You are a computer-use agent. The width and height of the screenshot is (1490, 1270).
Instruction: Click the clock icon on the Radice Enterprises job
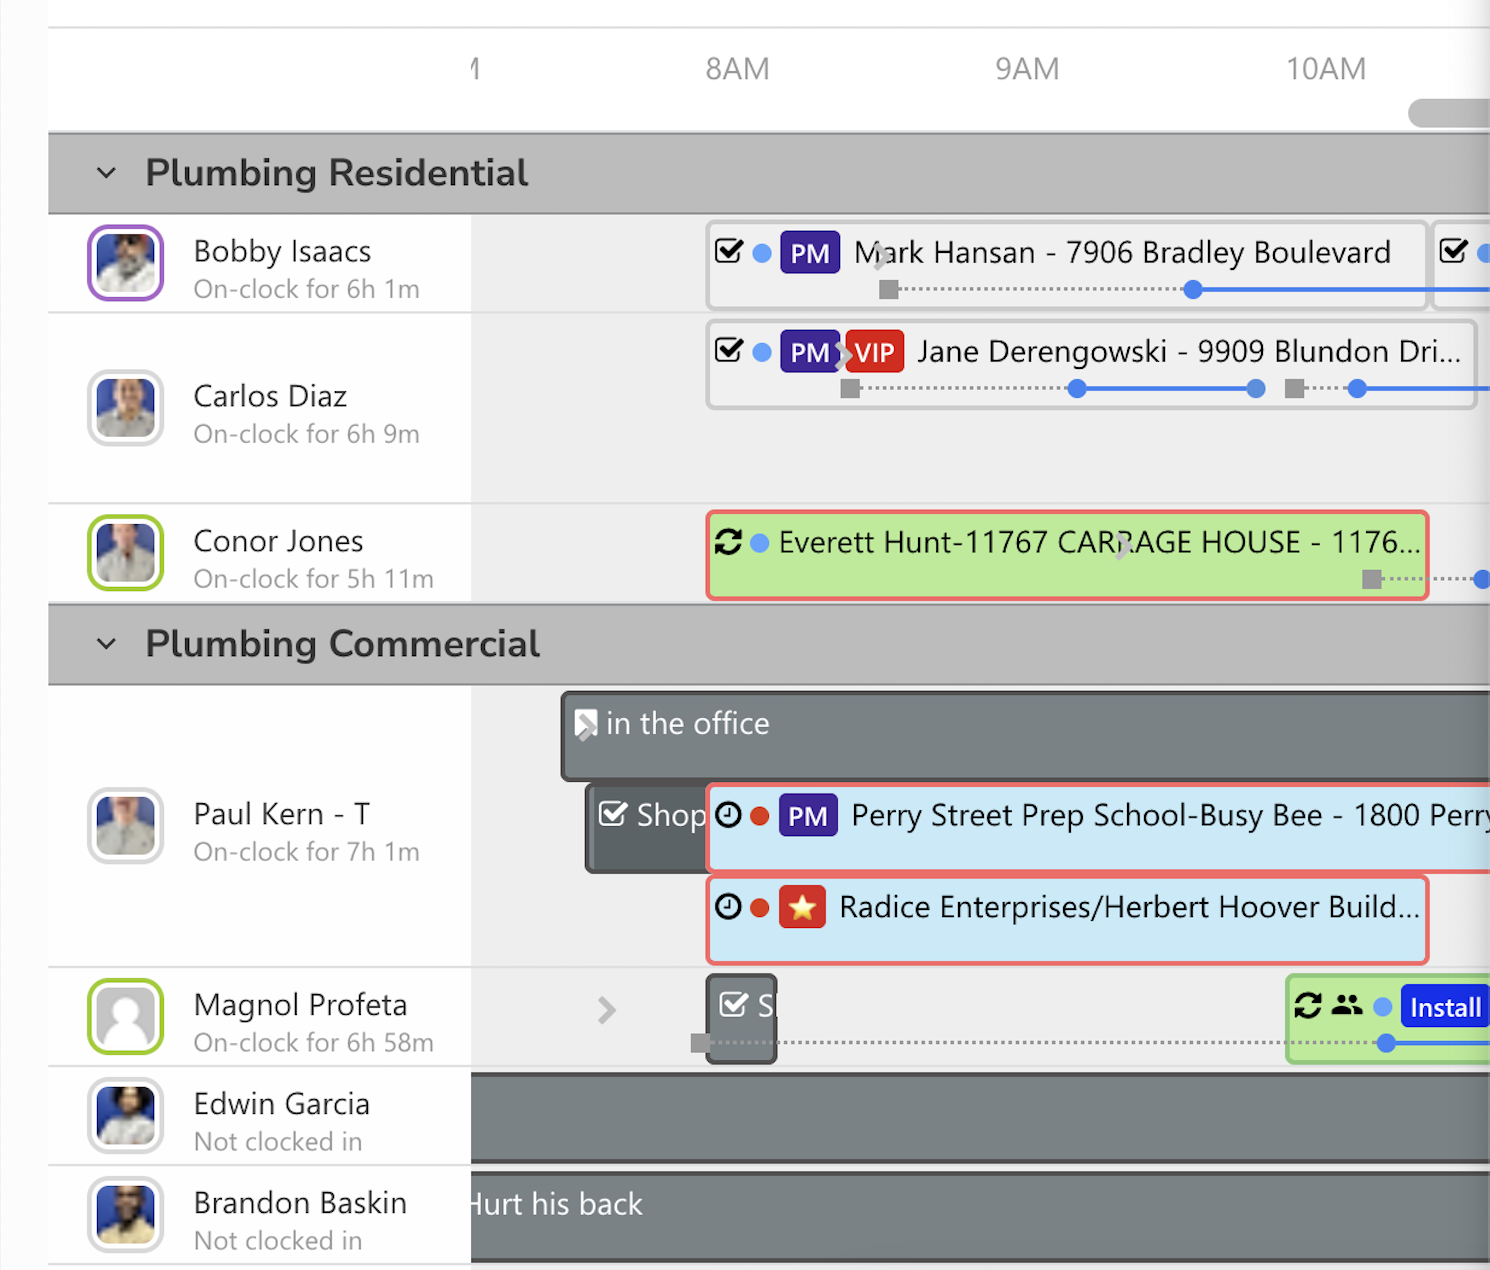pos(729,907)
